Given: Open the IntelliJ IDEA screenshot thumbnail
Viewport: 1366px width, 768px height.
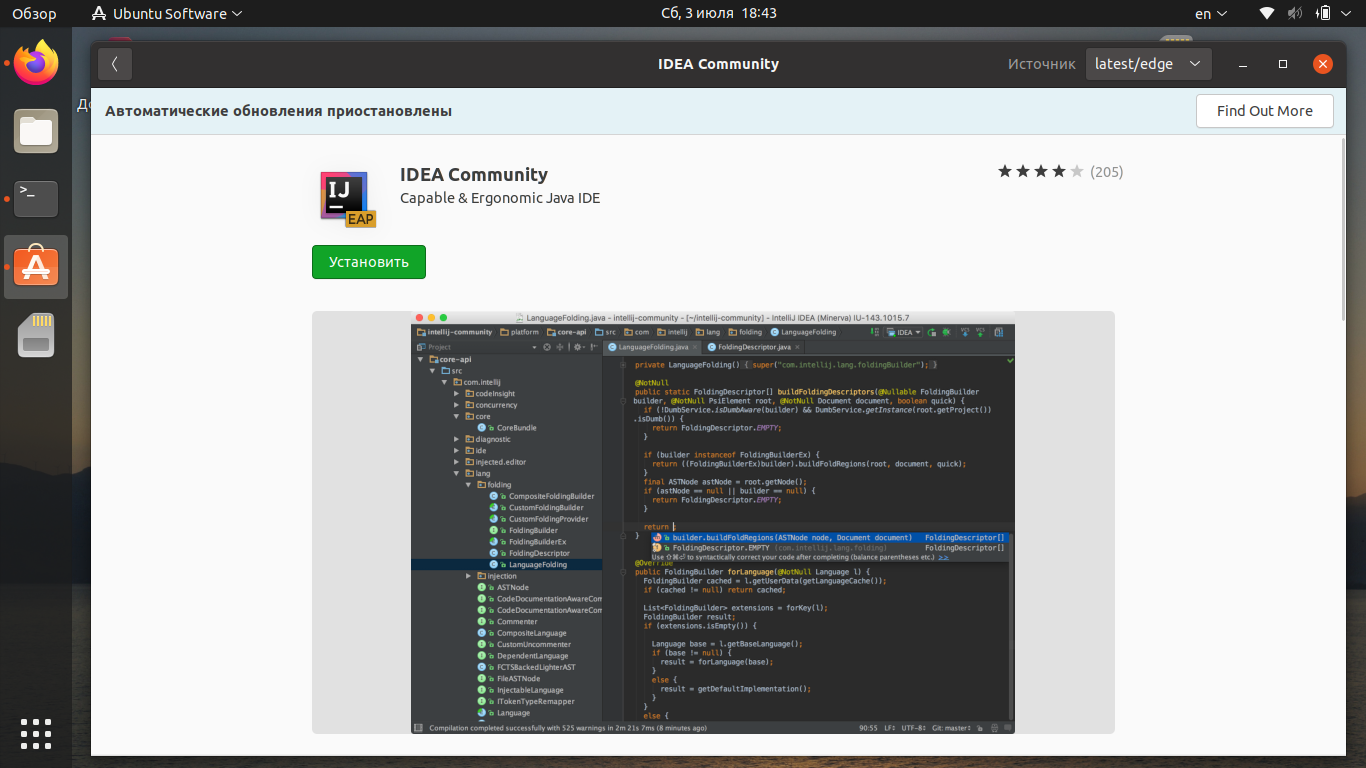Looking at the screenshot, I should (713, 522).
